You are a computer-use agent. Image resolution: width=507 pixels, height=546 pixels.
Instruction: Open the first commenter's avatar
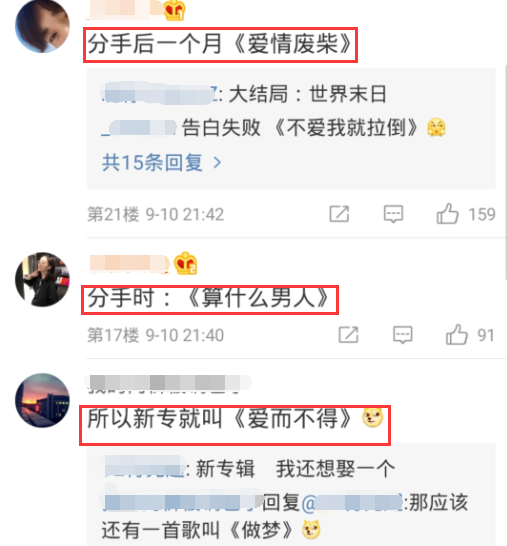pyautogui.click(x=42, y=26)
